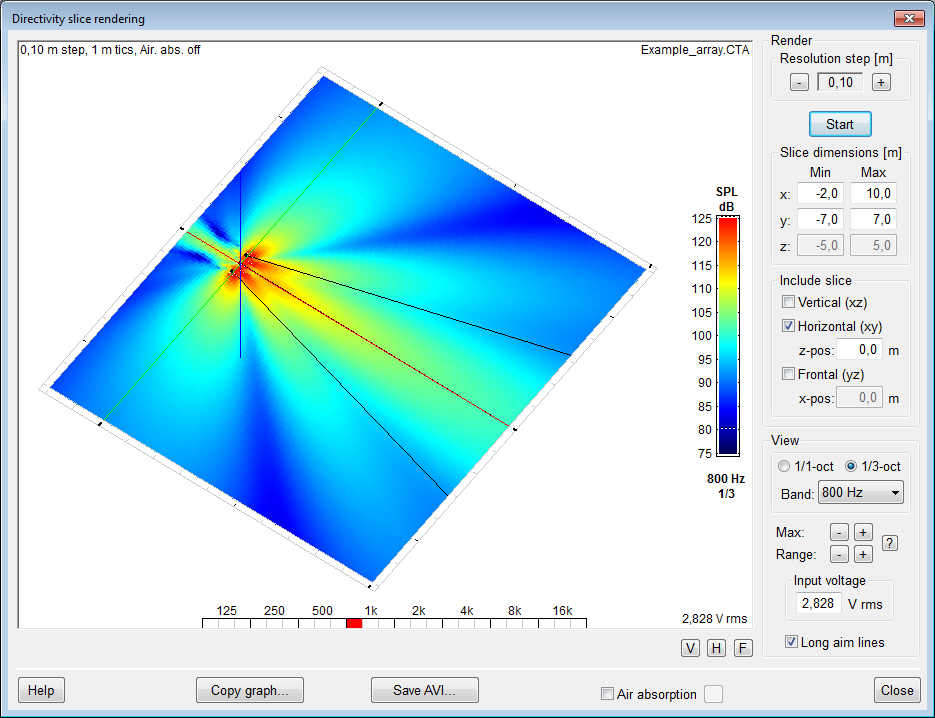Toggle the Air absorption checkbox
The width and height of the screenshot is (935, 718).
pos(607,694)
